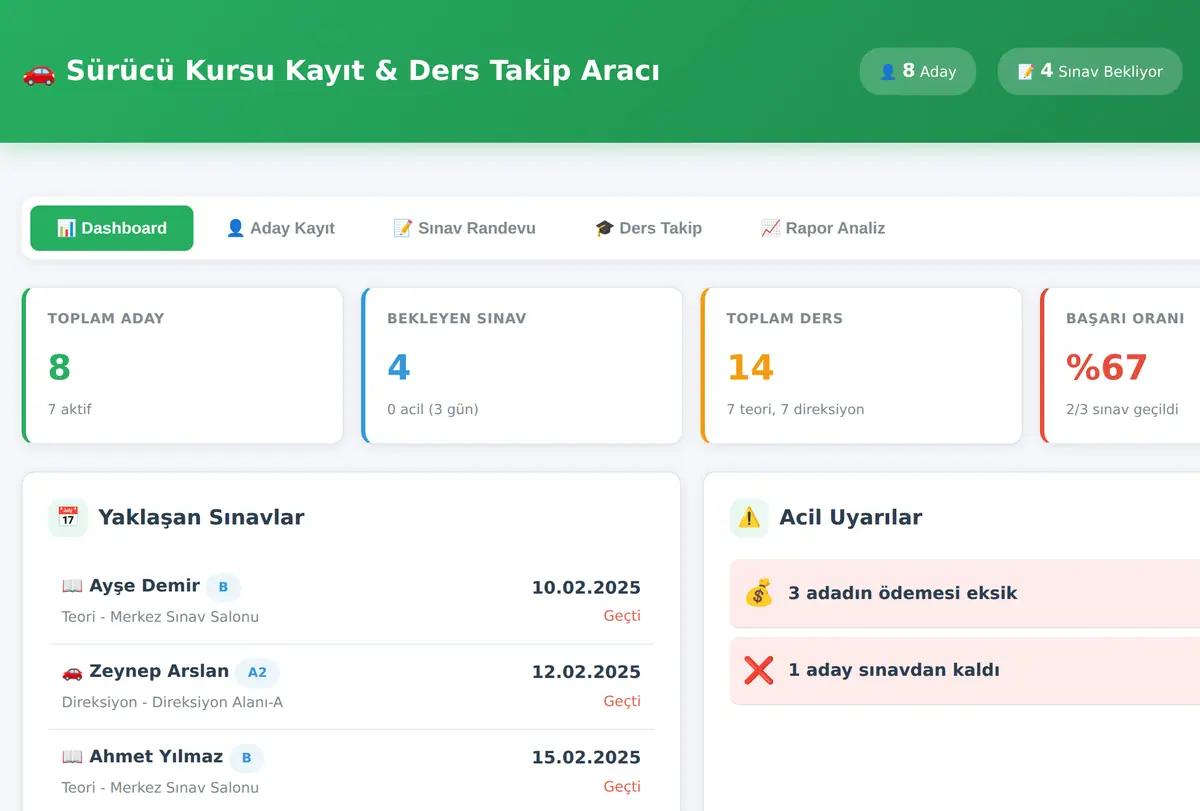The image size is (1200, 811).
Task: Click the %67 success rate value
Action: [1107, 367]
